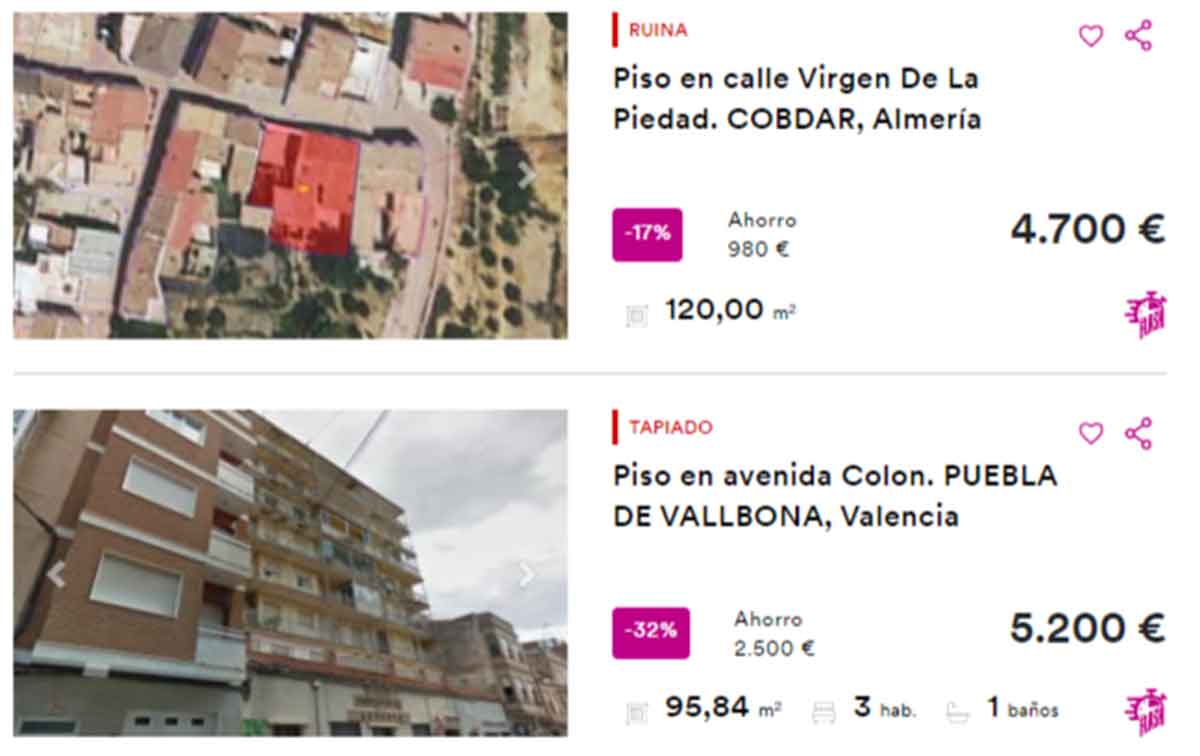Image resolution: width=1200 pixels, height=756 pixels.
Task: Favorite the Cobdar listing with heart icon
Action: tap(1090, 36)
